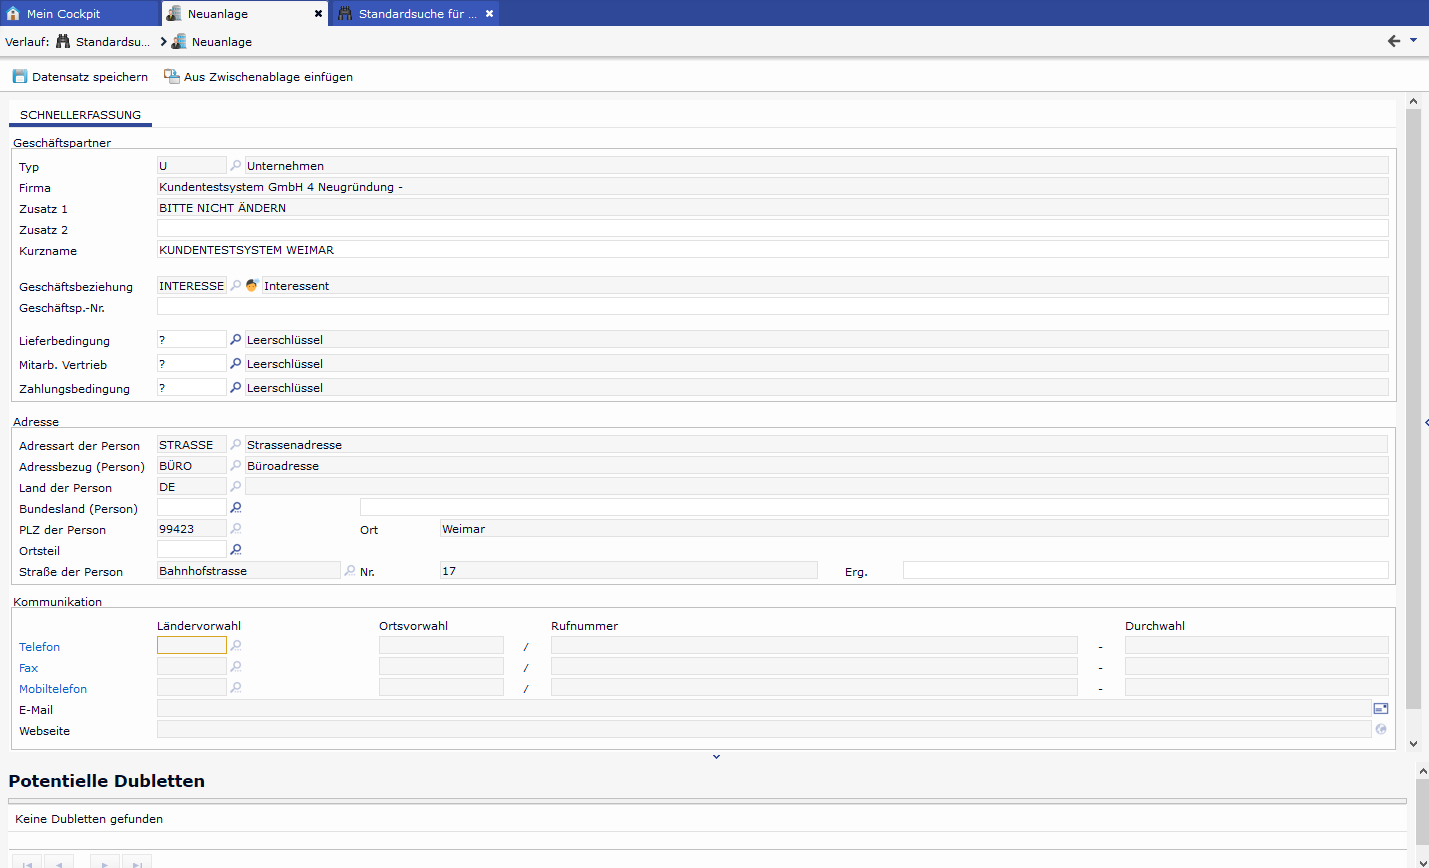Image resolution: width=1429 pixels, height=868 pixels.
Task: Click into the Zusatz 2 input field
Action: coord(772,229)
